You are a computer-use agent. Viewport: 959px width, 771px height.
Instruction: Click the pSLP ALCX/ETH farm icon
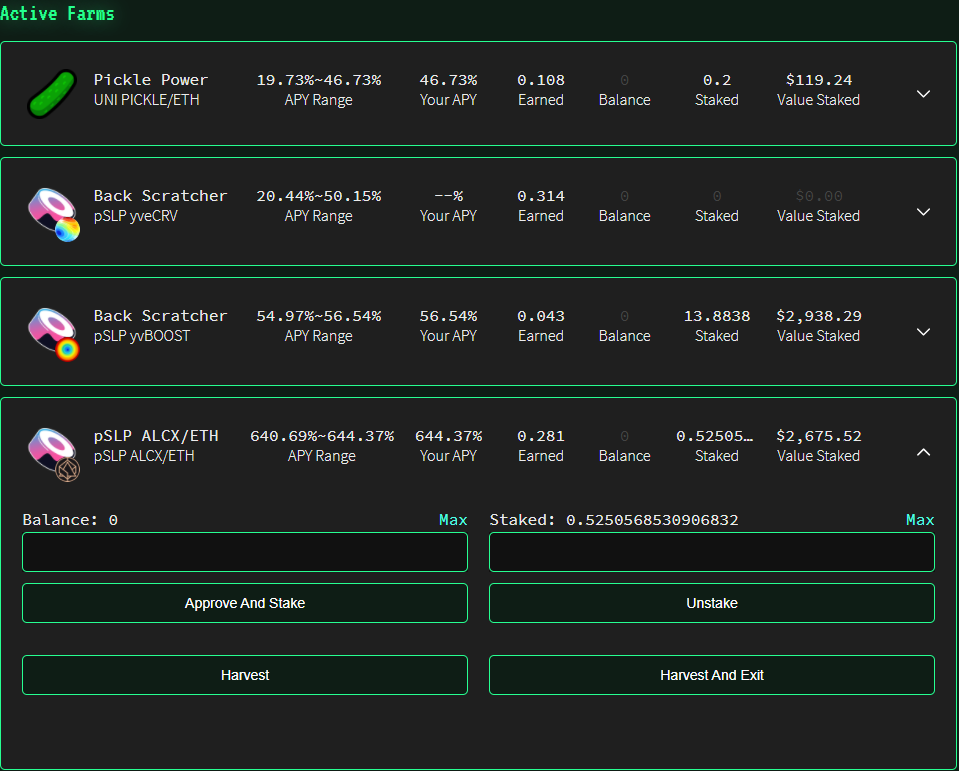point(54,454)
